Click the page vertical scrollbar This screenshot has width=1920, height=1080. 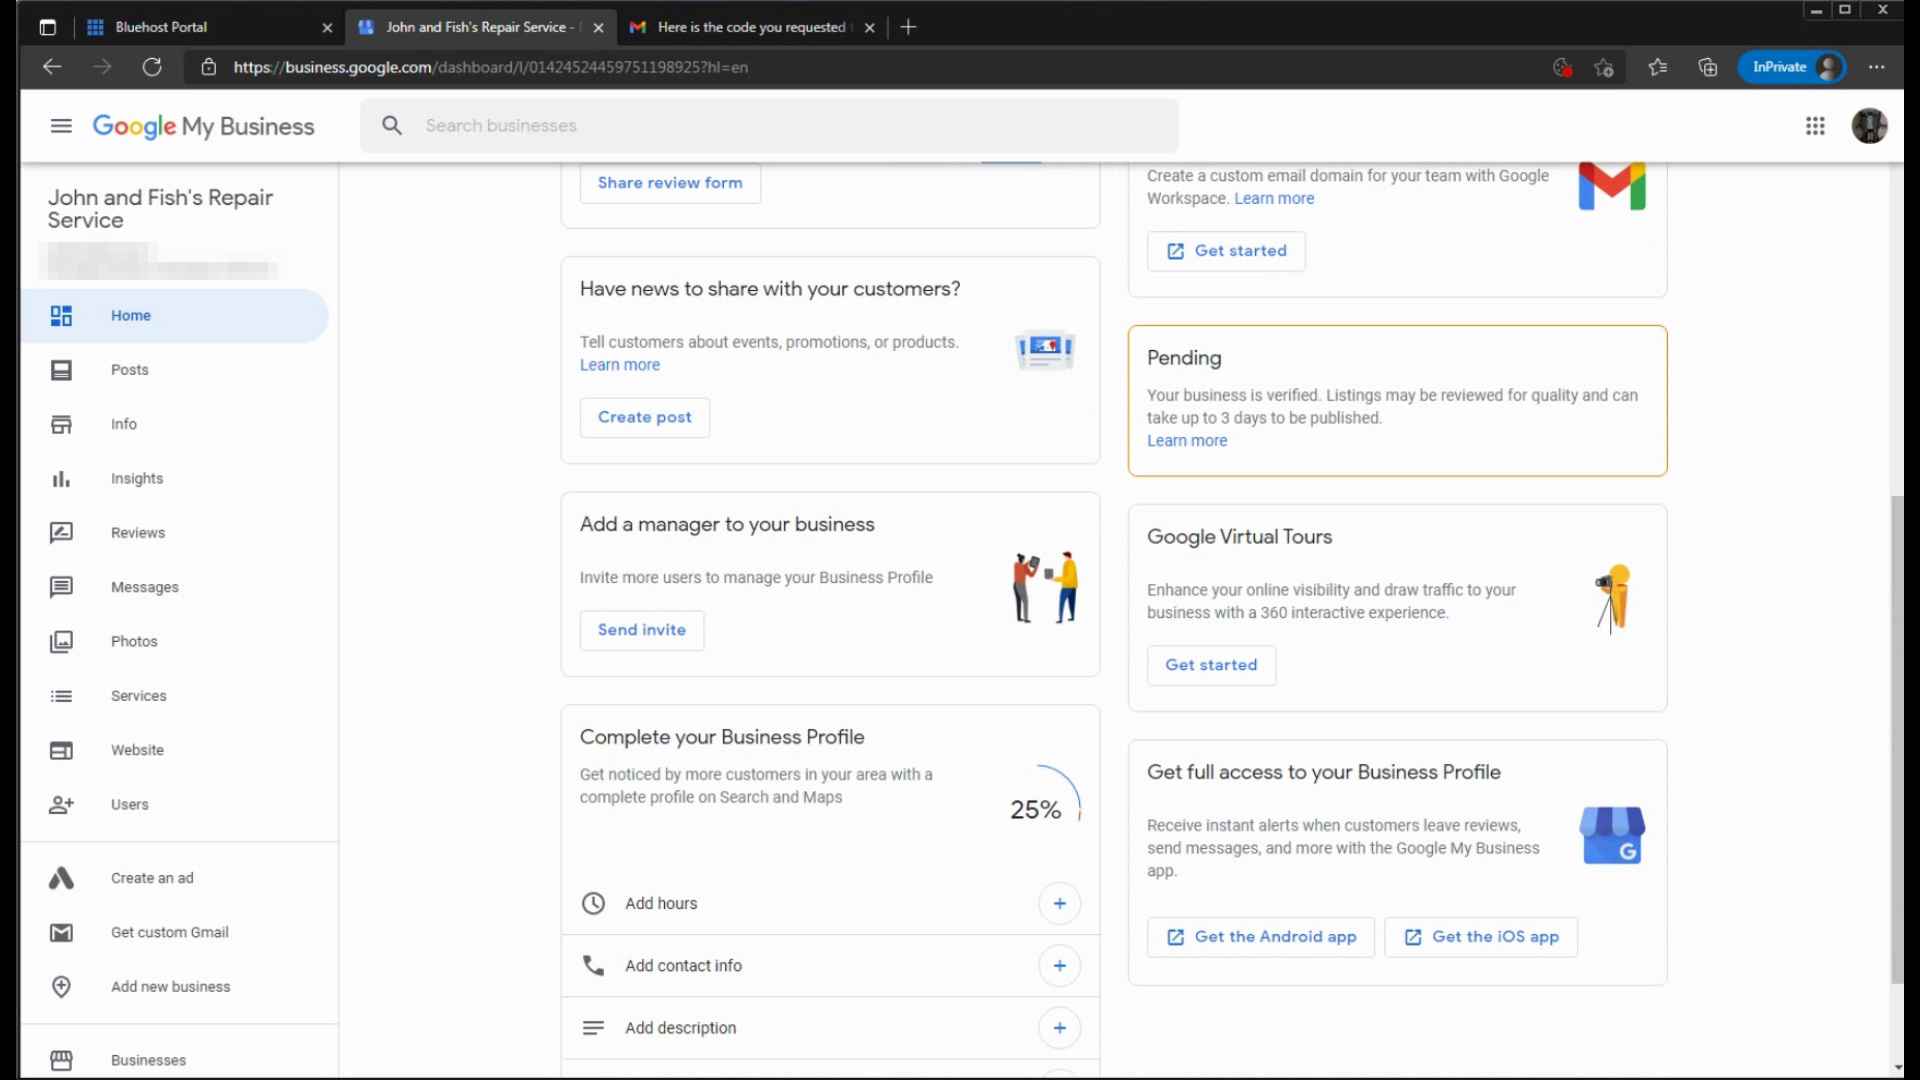click(1896, 740)
